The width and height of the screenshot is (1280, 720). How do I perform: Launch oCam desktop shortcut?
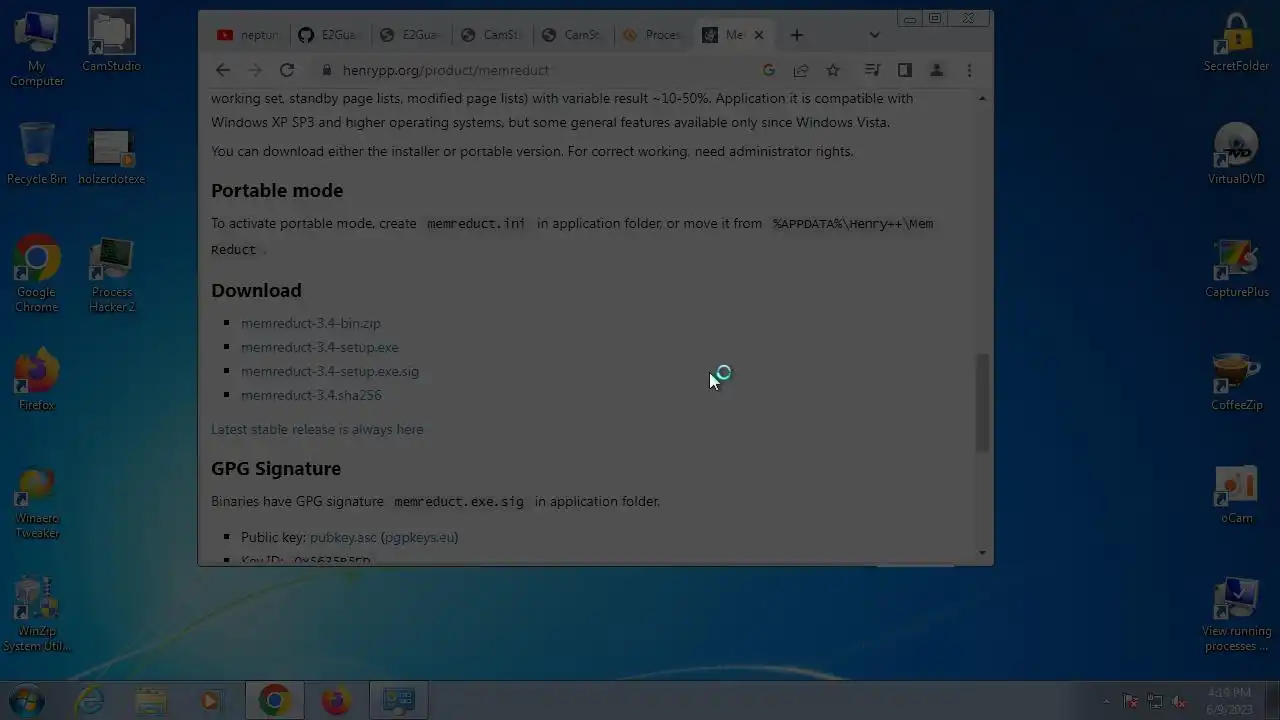coord(1236,495)
